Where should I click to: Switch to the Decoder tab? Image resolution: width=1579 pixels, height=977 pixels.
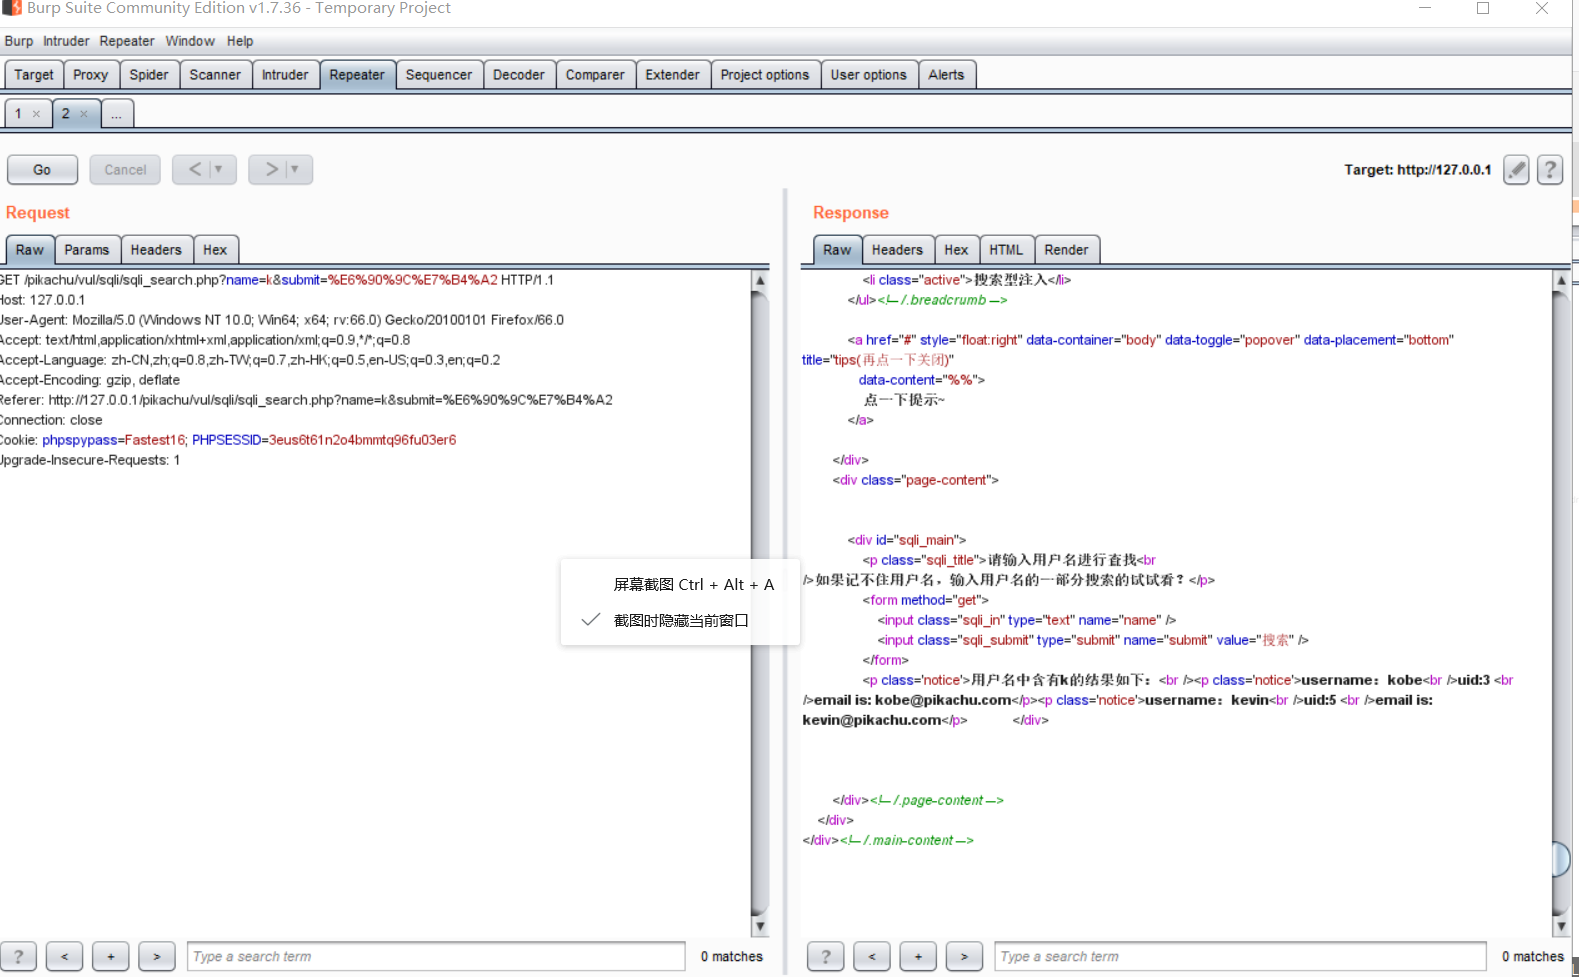coord(519,75)
